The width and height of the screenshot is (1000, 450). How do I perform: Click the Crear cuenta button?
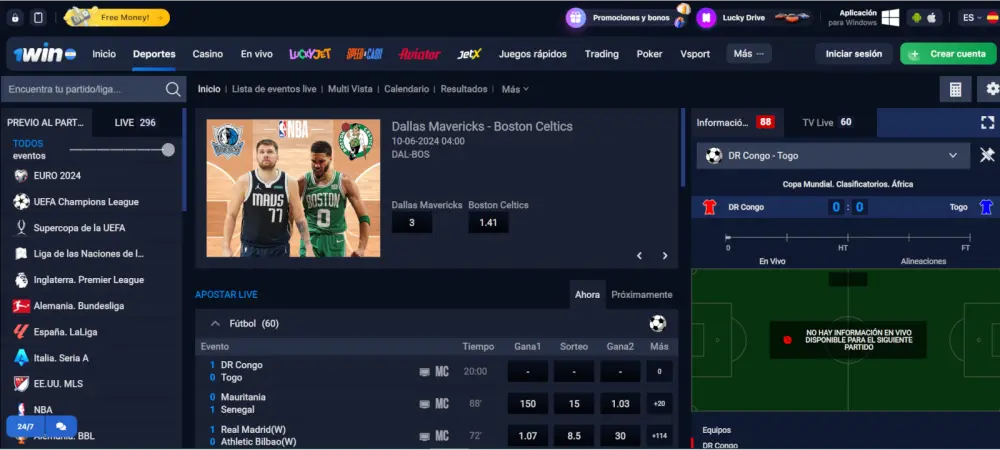coord(948,54)
